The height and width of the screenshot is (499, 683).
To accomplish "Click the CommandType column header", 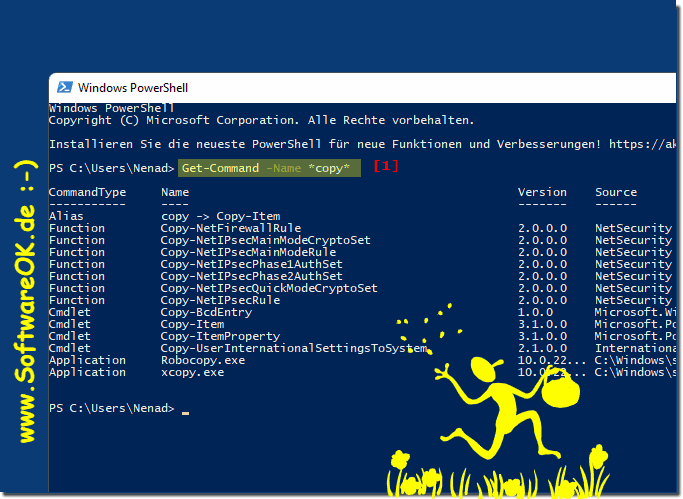I will click(87, 192).
